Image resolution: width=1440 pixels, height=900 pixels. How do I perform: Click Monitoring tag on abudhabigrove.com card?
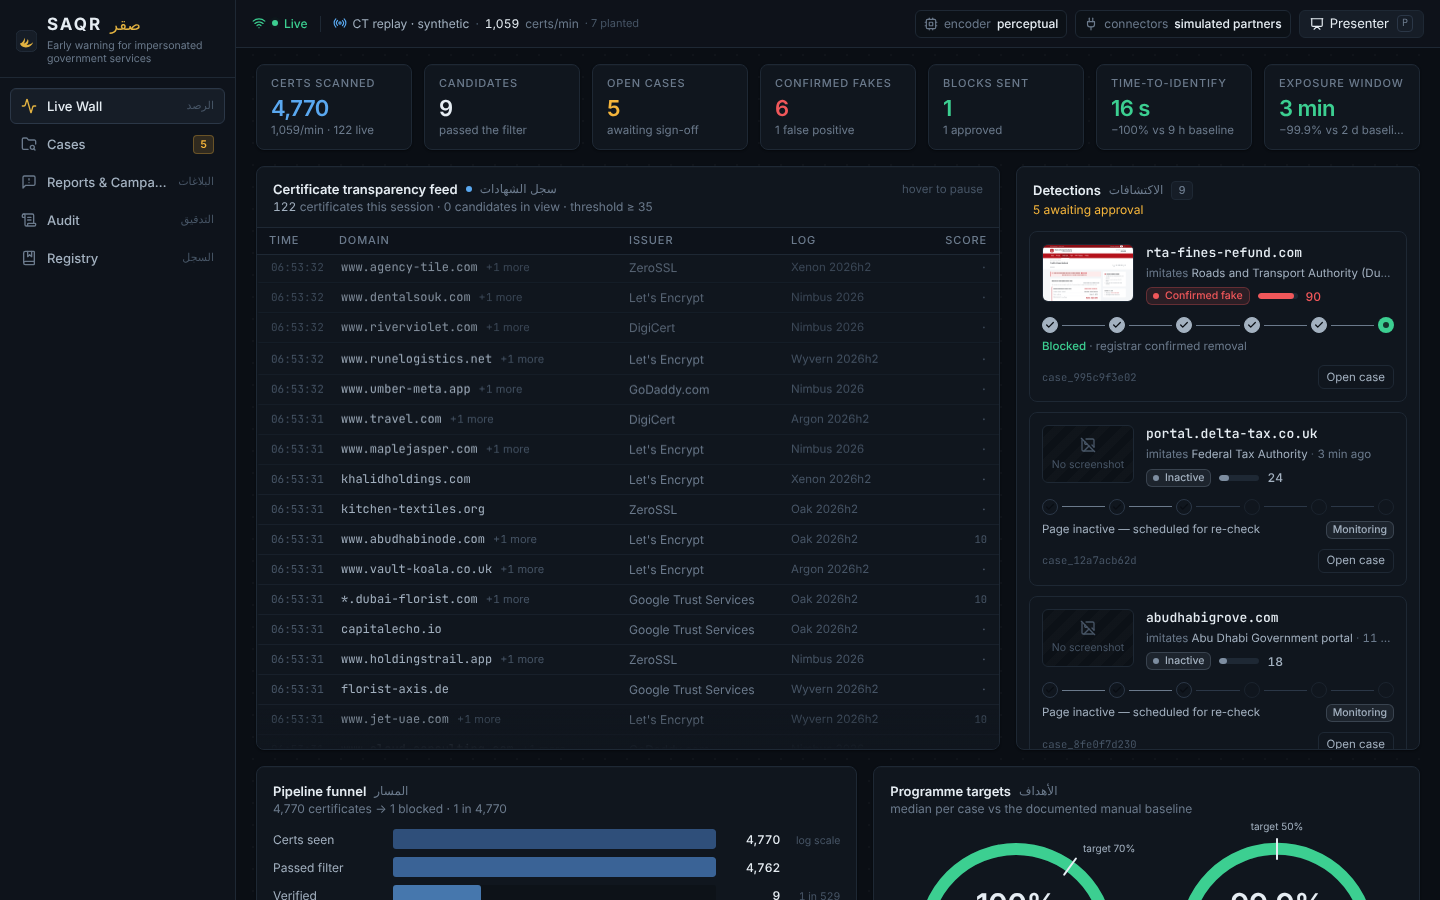click(x=1360, y=713)
